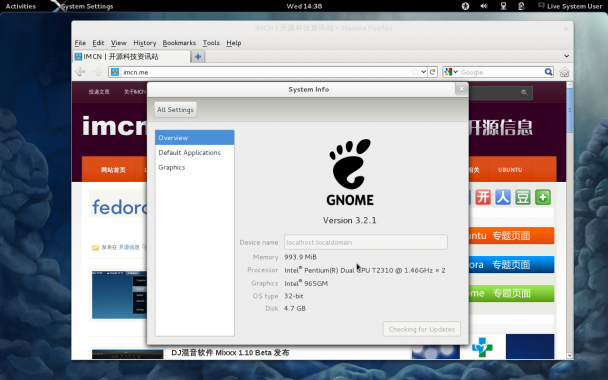This screenshot has width=608, height=380.
Task: Open the 网站首页 nav item
Action: [x=113, y=170]
